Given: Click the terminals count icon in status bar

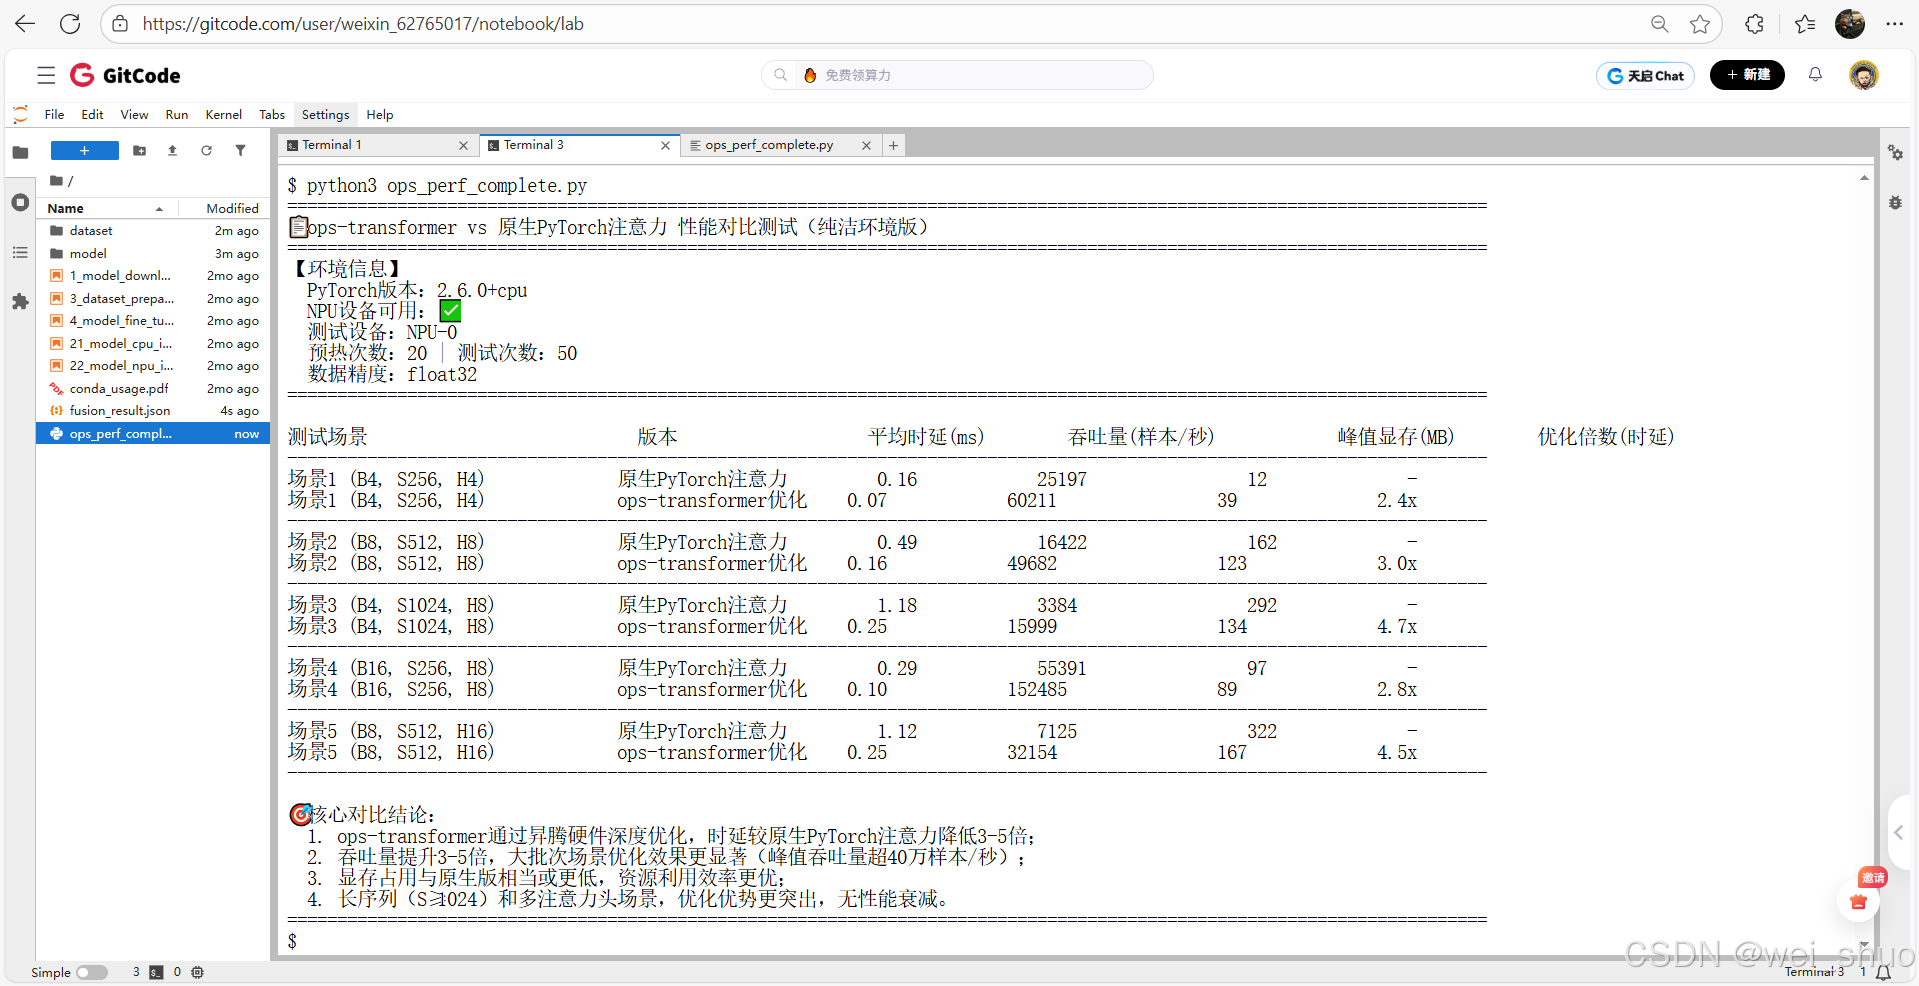Looking at the screenshot, I should [156, 972].
